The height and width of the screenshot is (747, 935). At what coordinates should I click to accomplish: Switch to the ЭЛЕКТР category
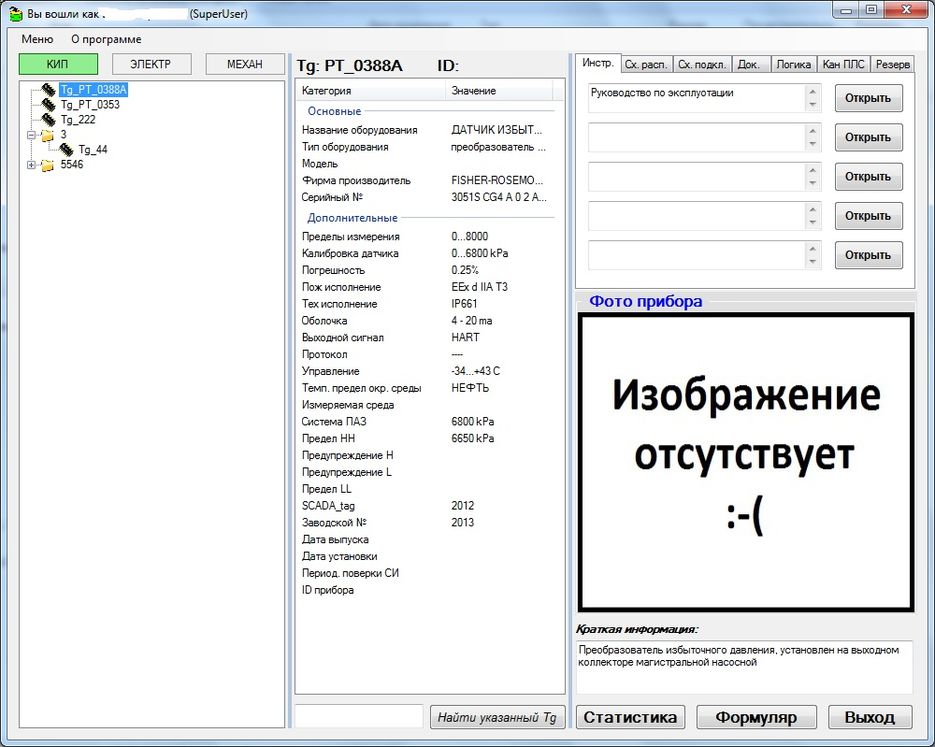tap(151, 64)
